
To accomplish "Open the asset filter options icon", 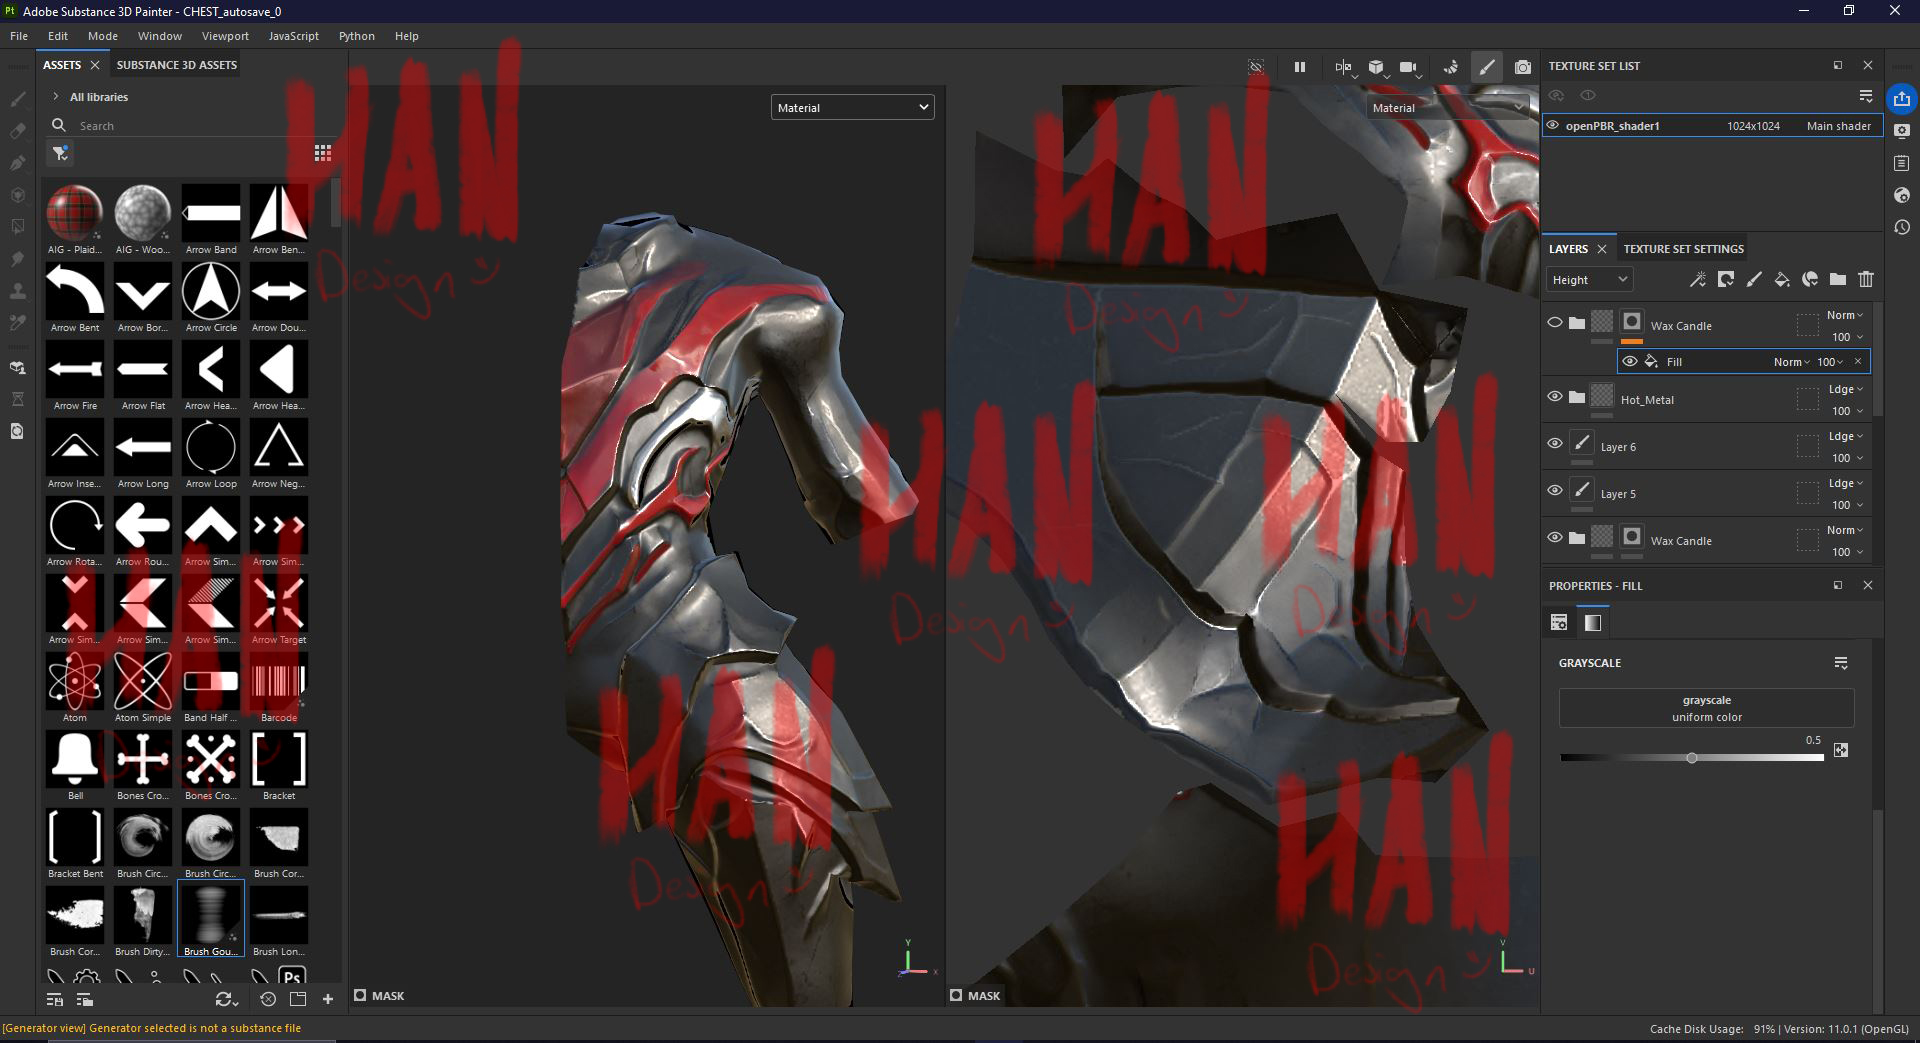I will [x=61, y=153].
